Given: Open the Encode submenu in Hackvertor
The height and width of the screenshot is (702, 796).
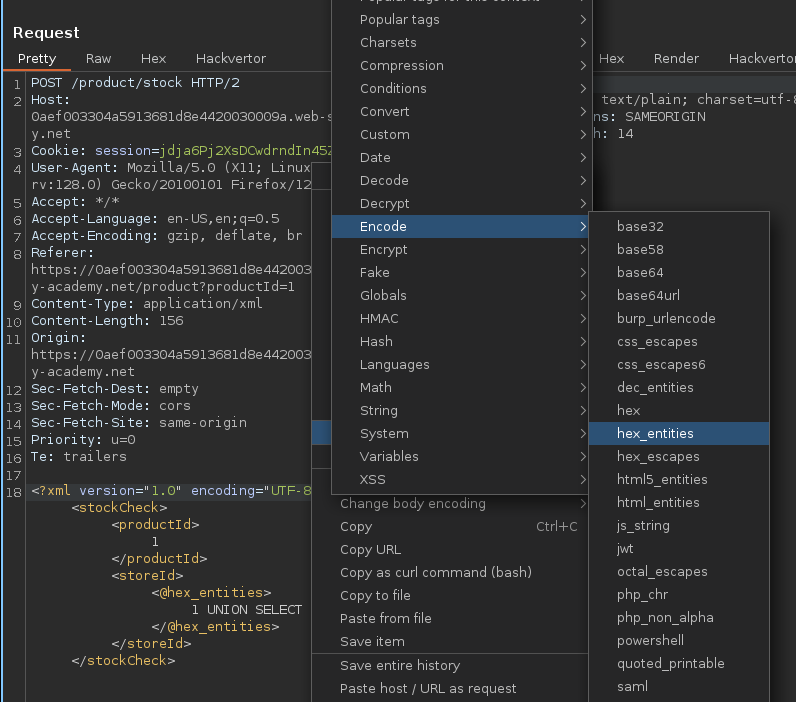Looking at the screenshot, I should pos(383,226).
